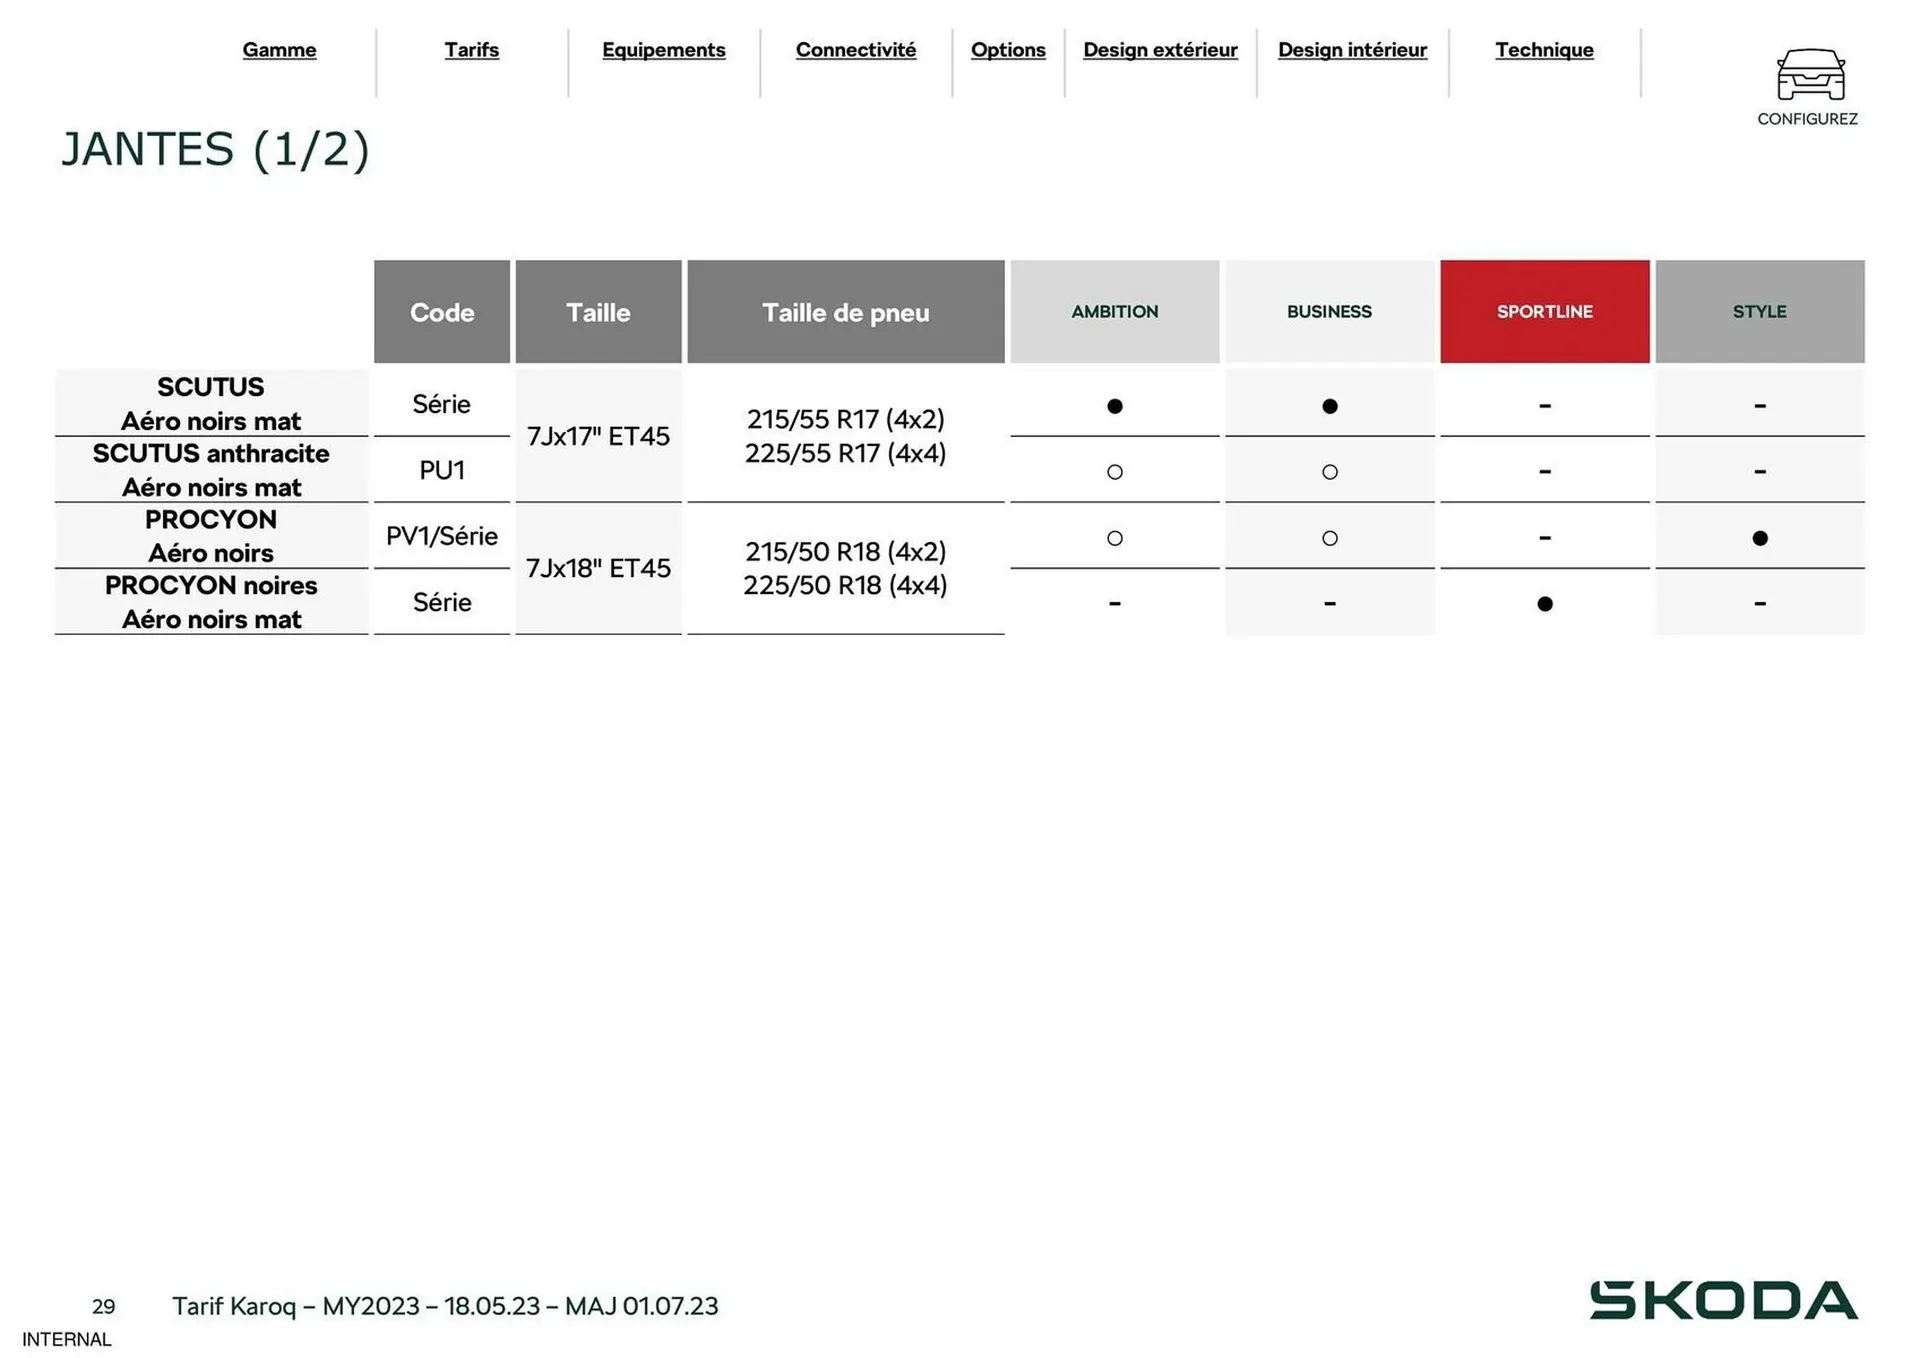Toggle the circle for PROCYON under AMBITION

coord(1114,537)
